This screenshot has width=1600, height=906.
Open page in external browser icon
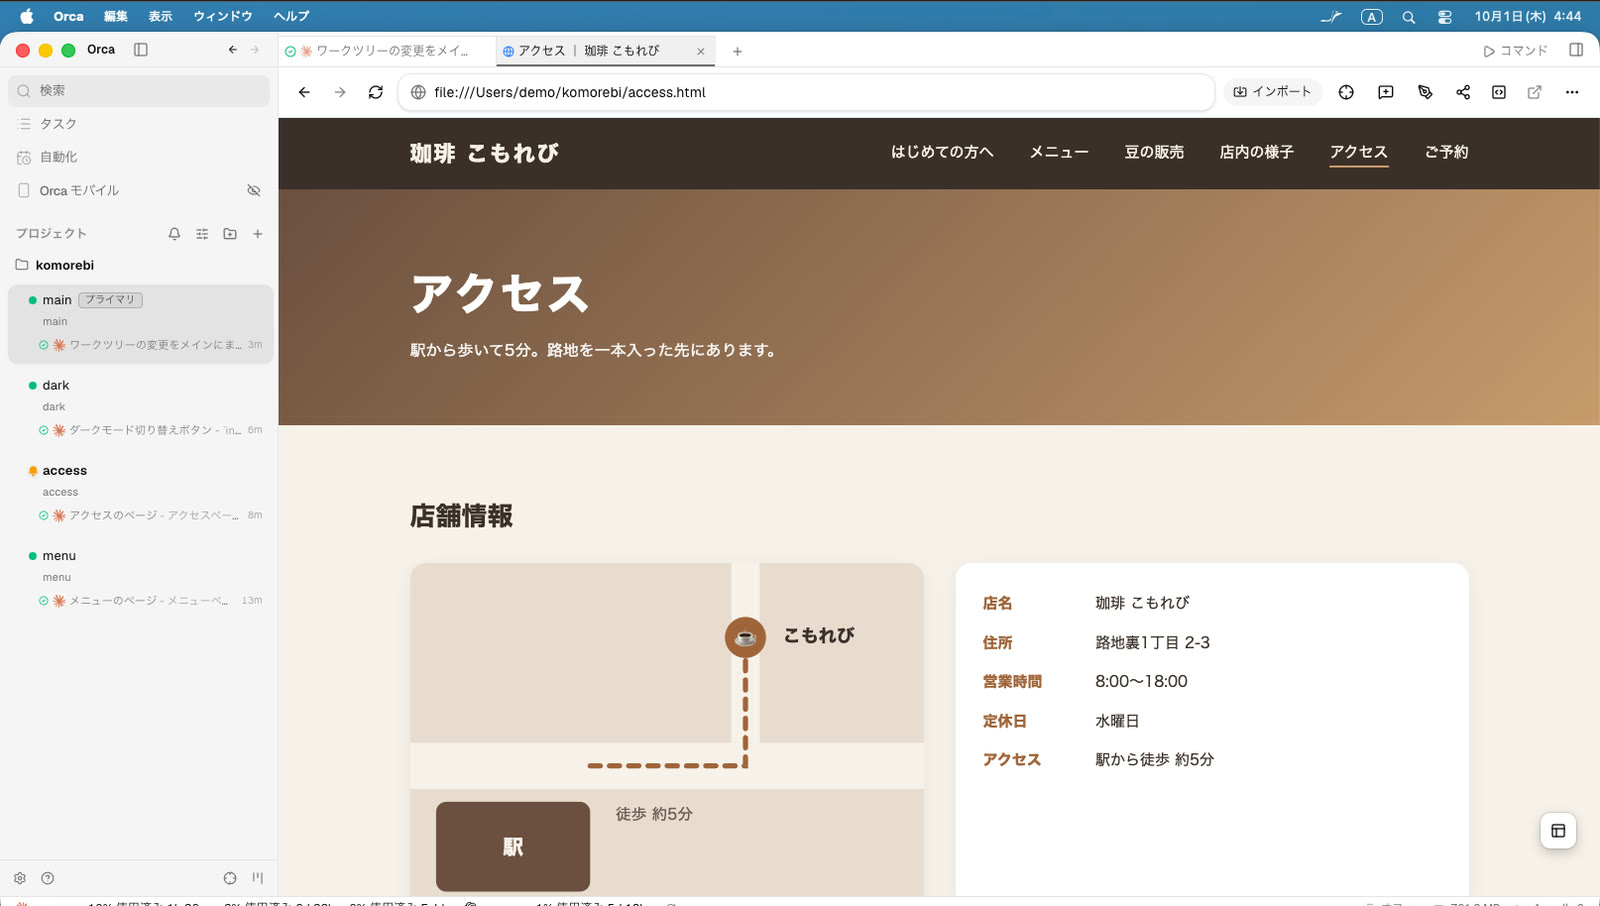coord(1534,92)
